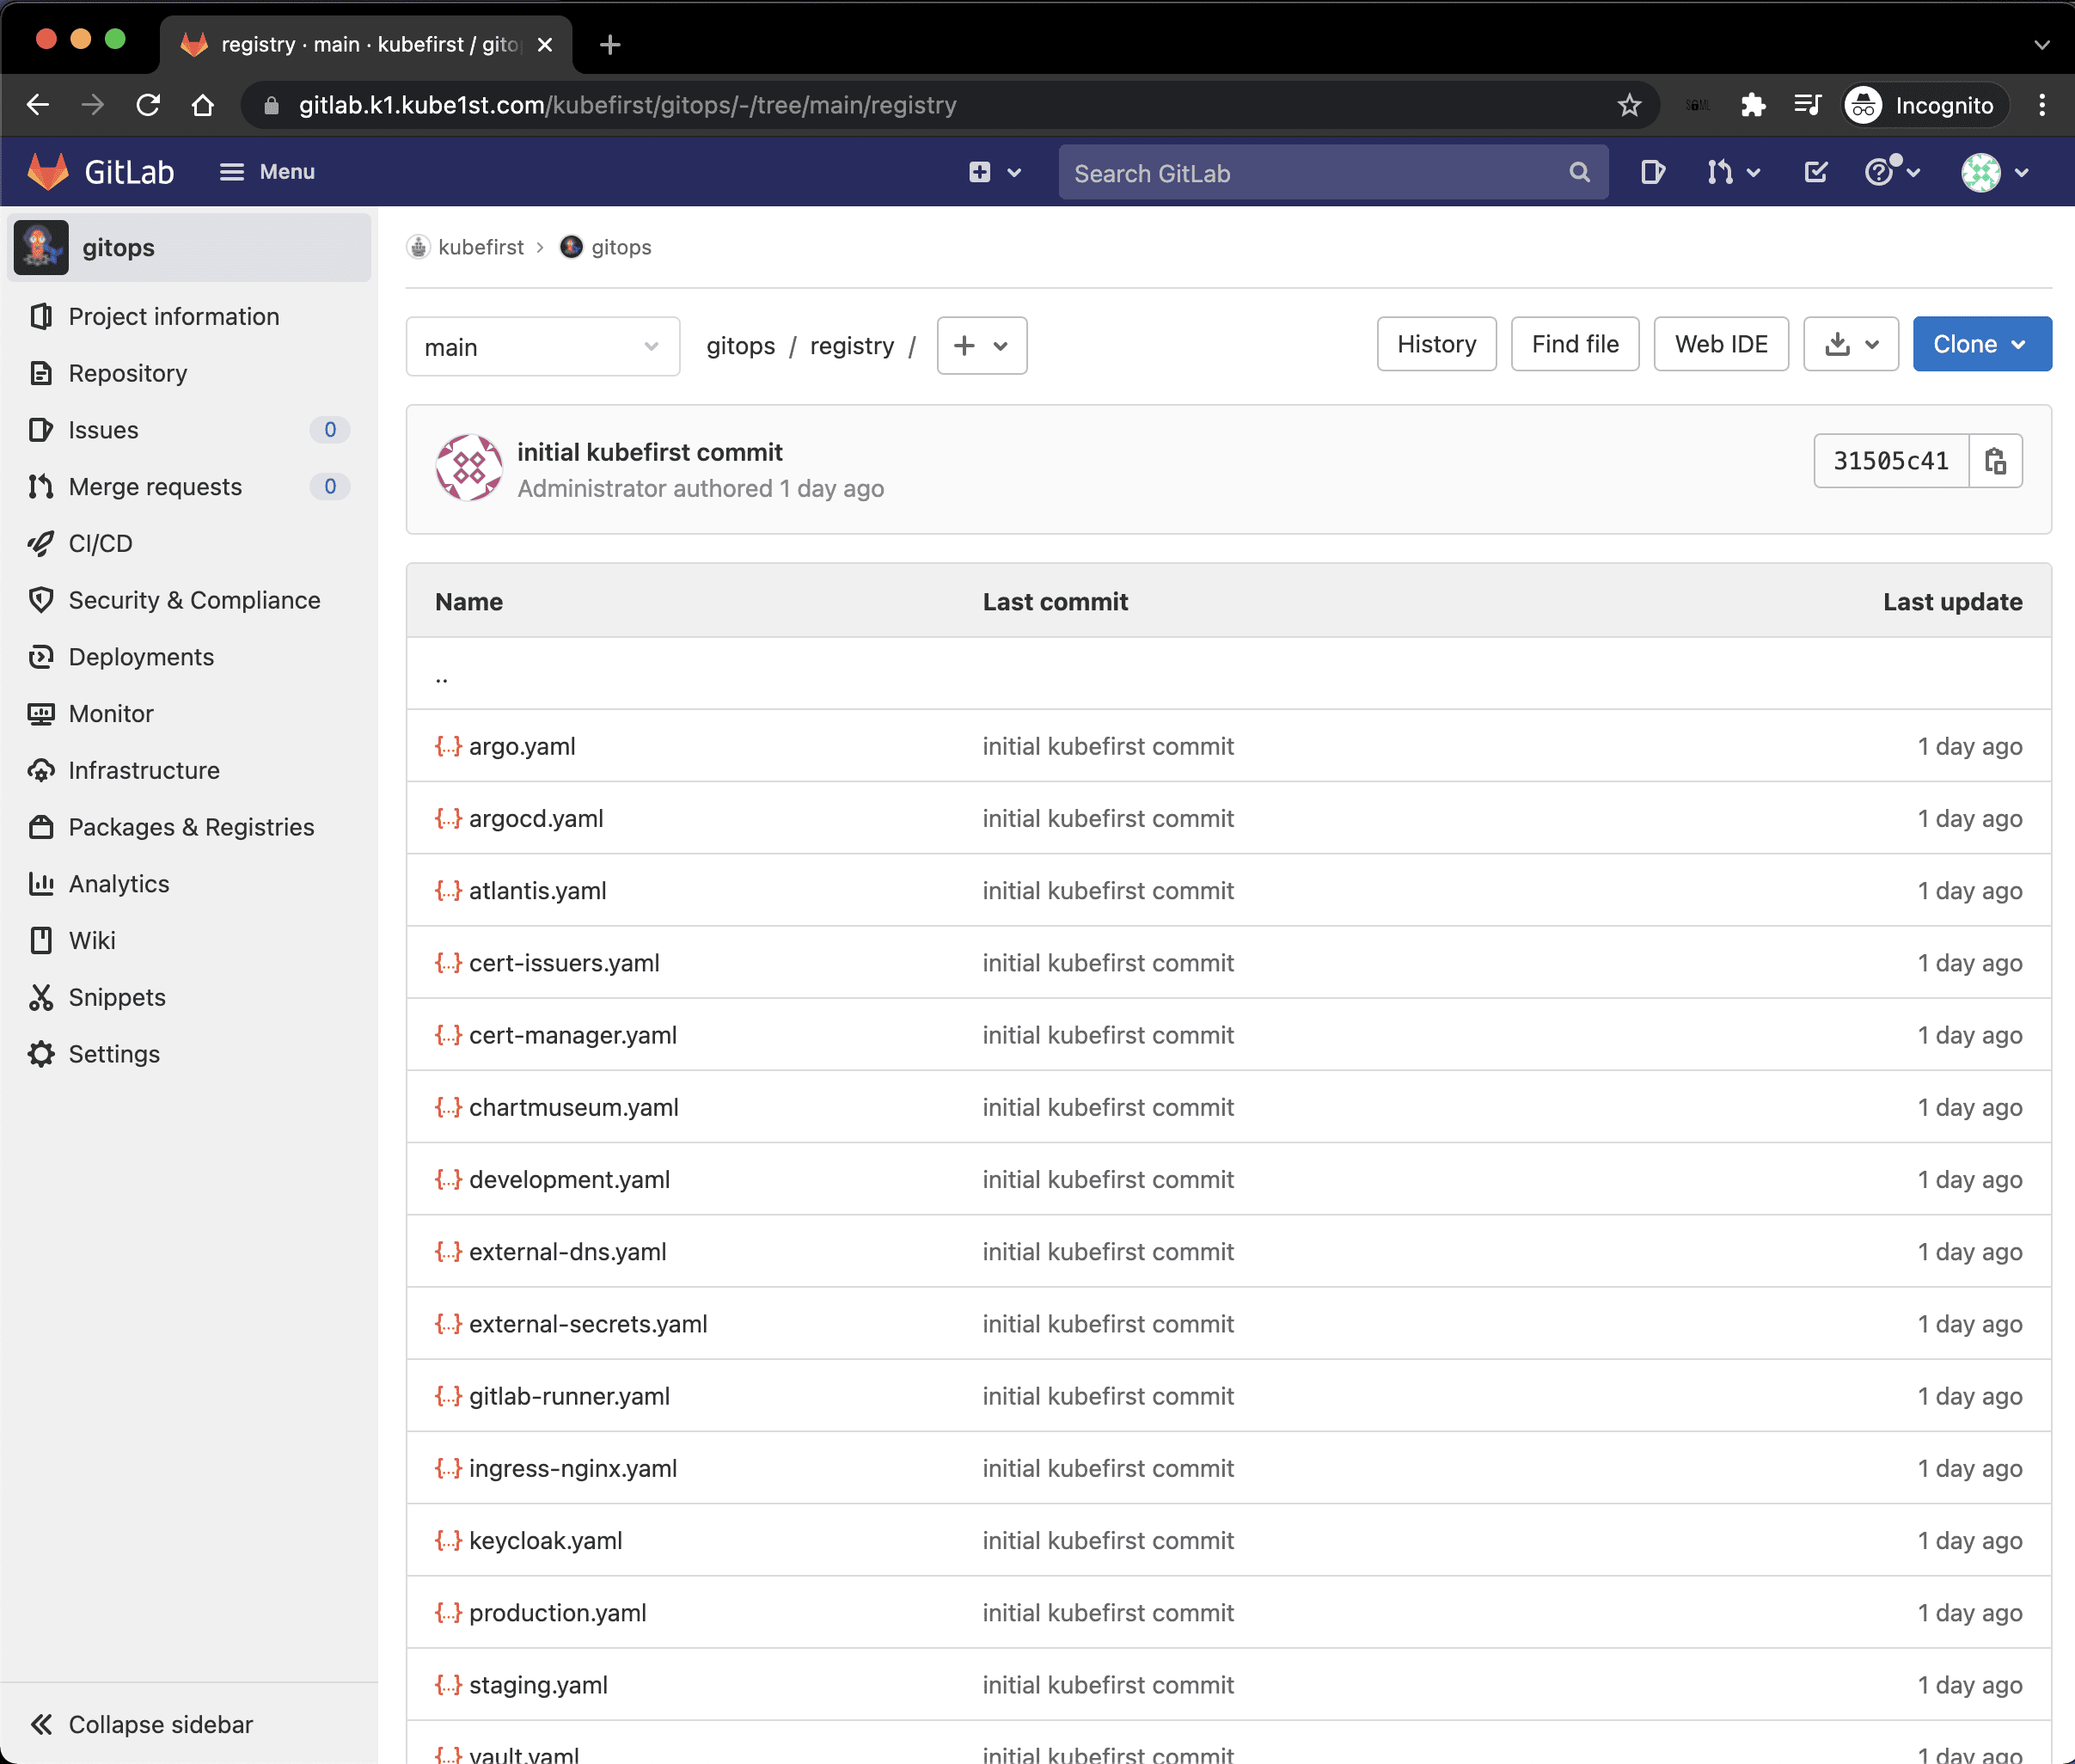Click the Security & Compliance shield icon
Image resolution: width=2075 pixels, height=1764 pixels.
(41, 600)
